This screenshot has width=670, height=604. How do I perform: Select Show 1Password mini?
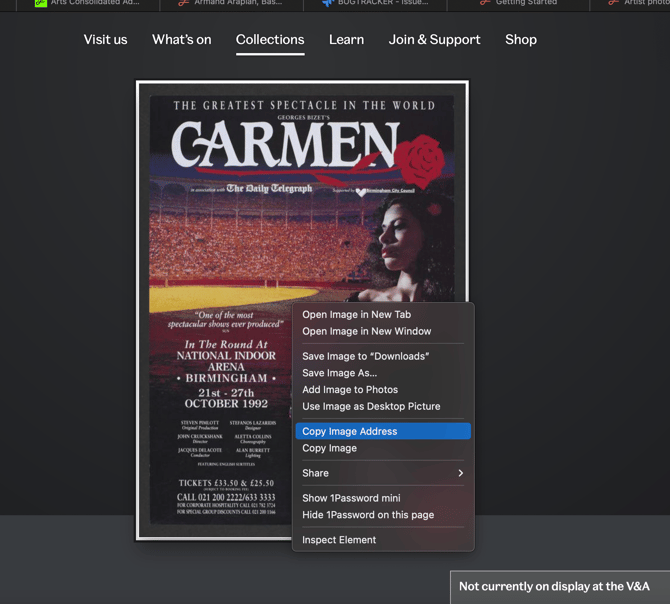pyautogui.click(x=383, y=498)
